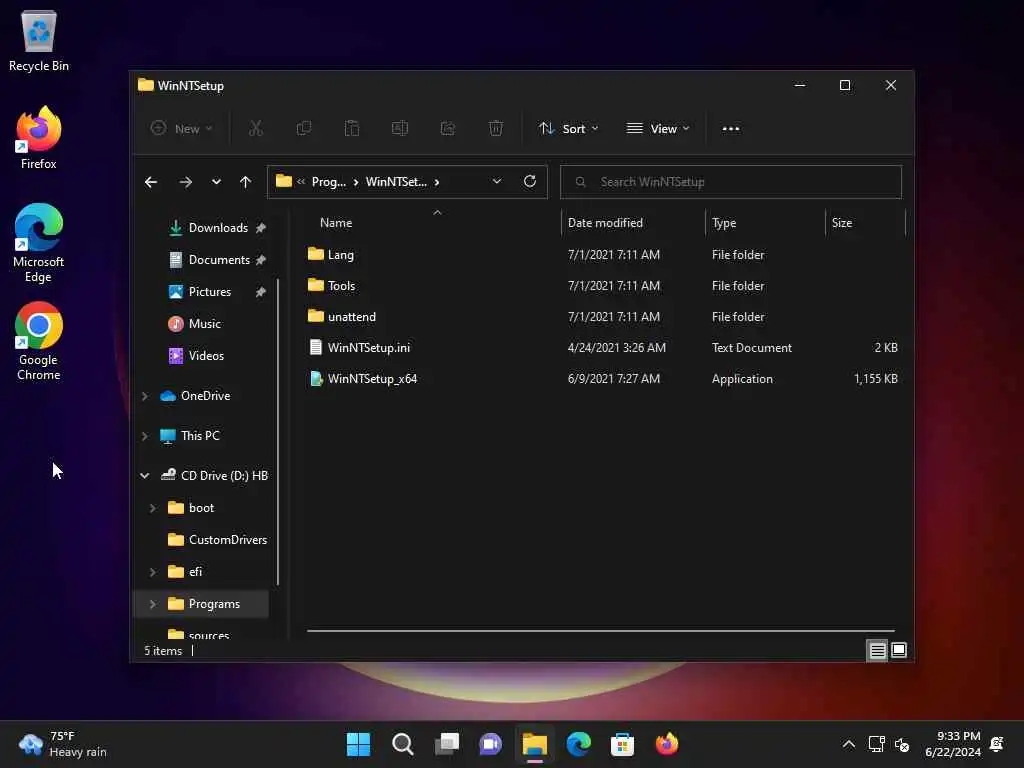
Task: Open the notification bell icon
Action: click(997, 744)
